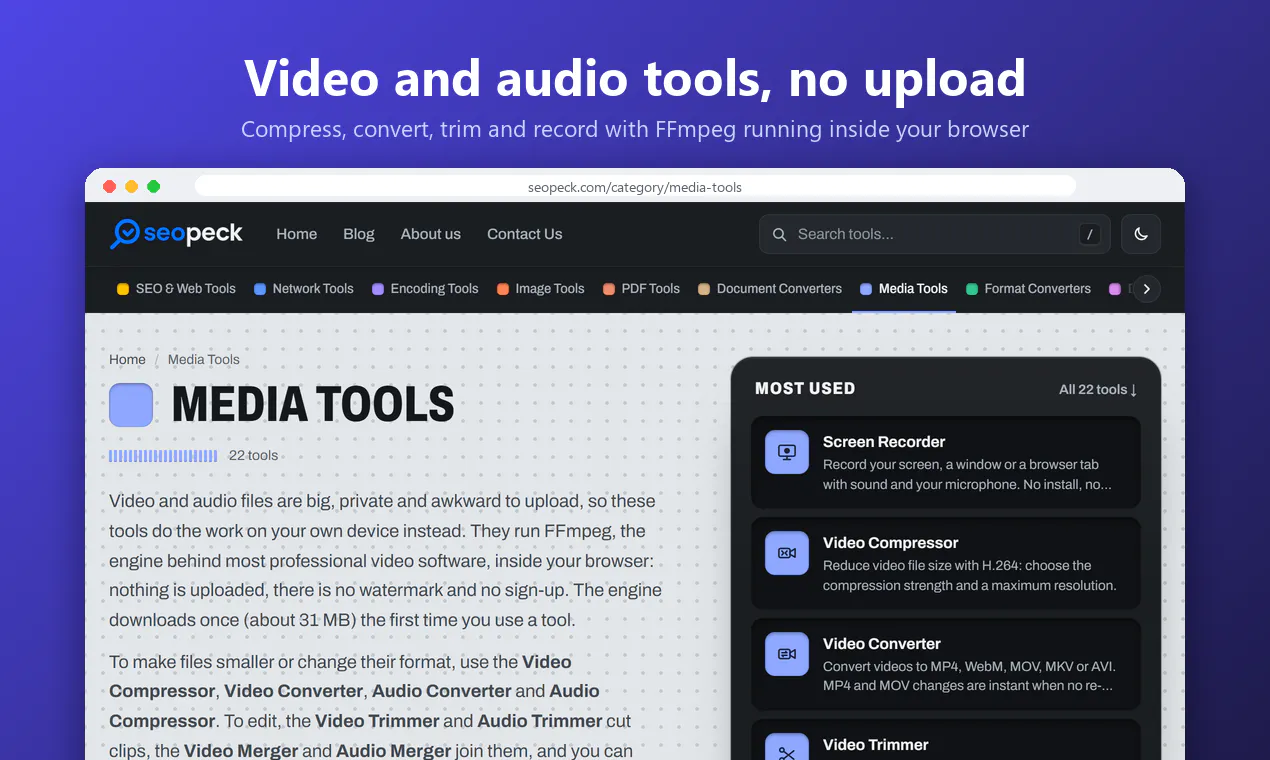
Task: Open the Screen Recorder tool icon
Action: pos(787,452)
